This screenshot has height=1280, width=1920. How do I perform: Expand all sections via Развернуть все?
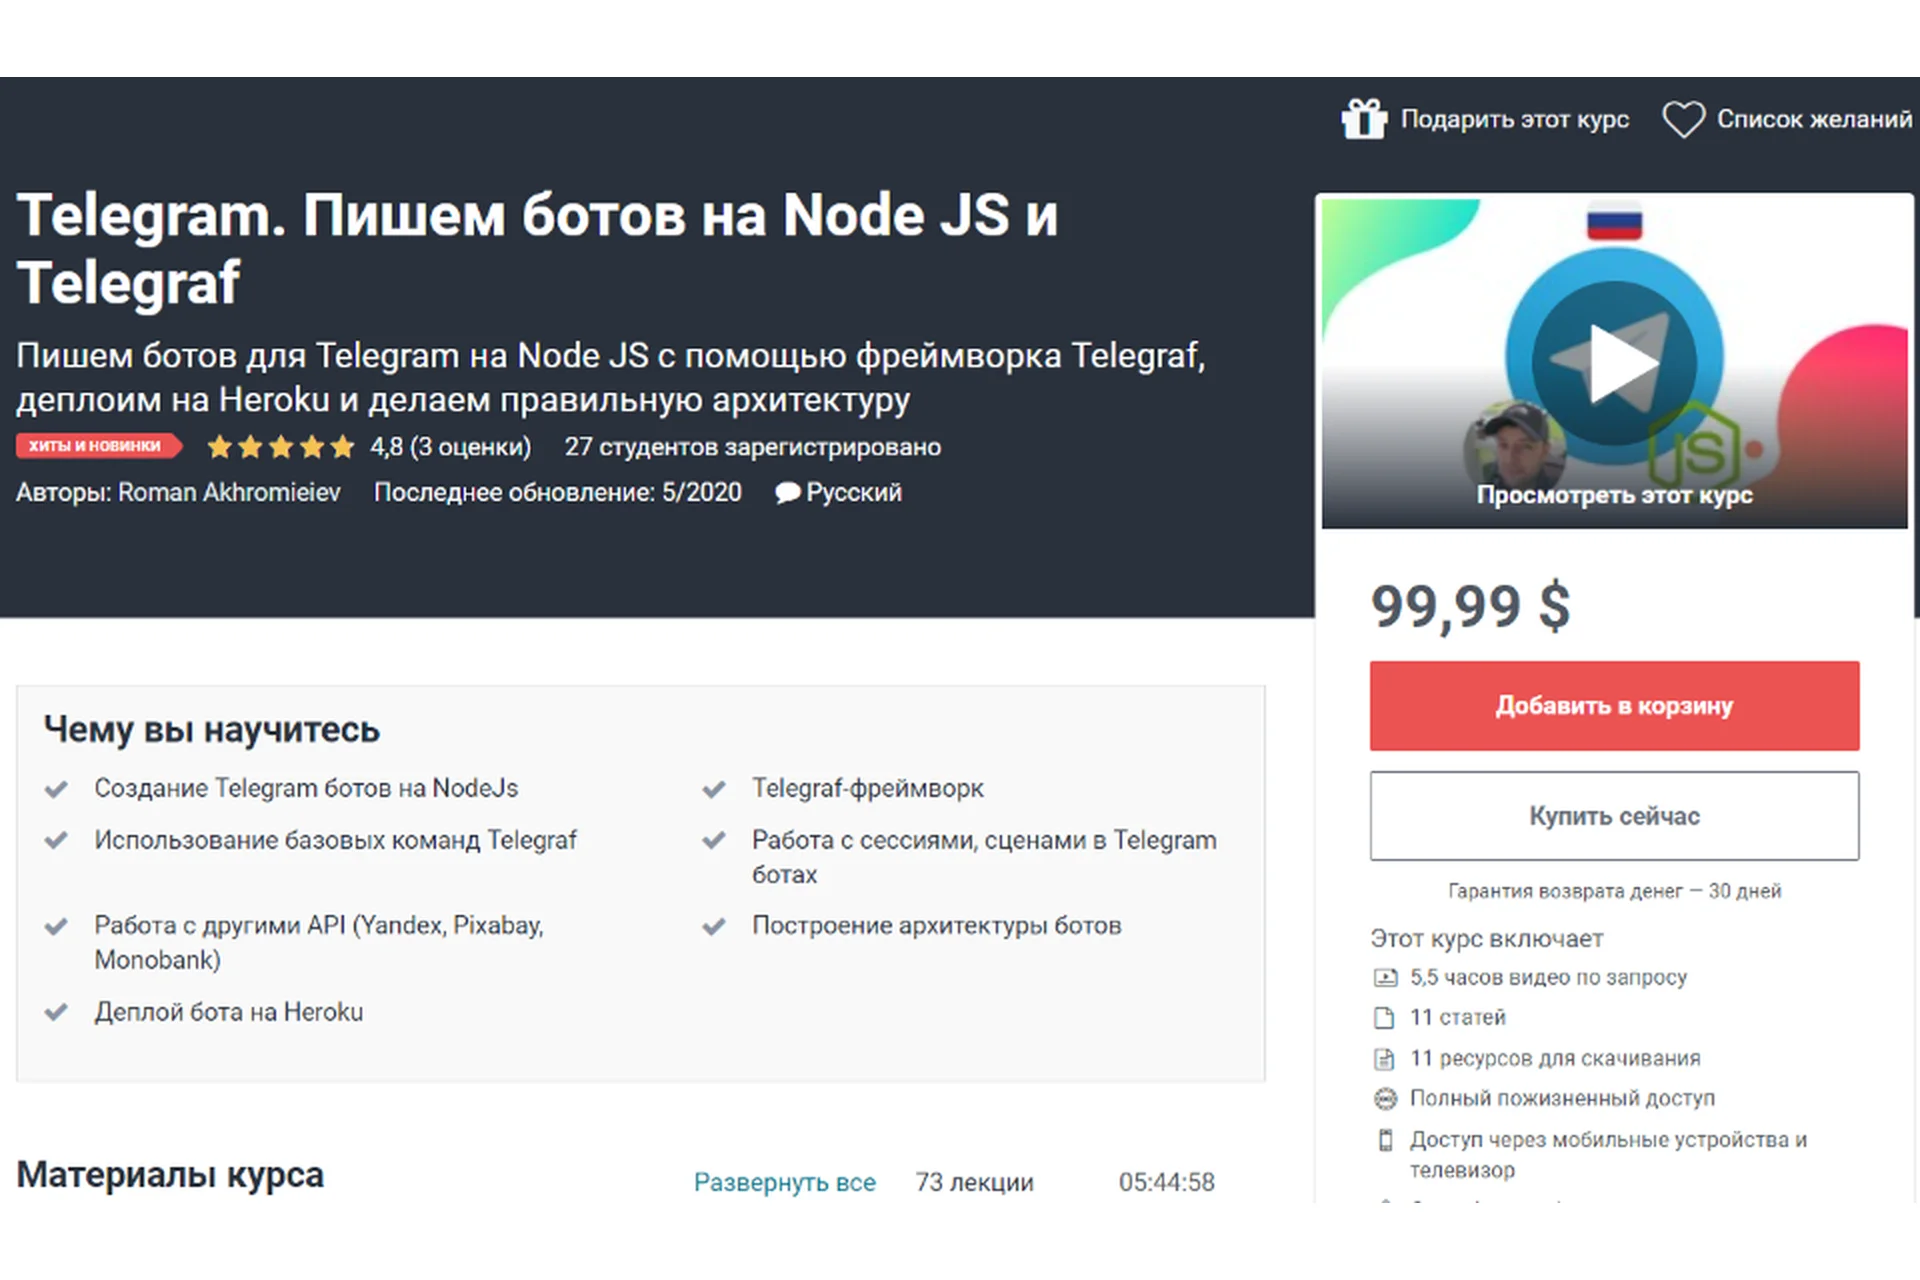(784, 1182)
